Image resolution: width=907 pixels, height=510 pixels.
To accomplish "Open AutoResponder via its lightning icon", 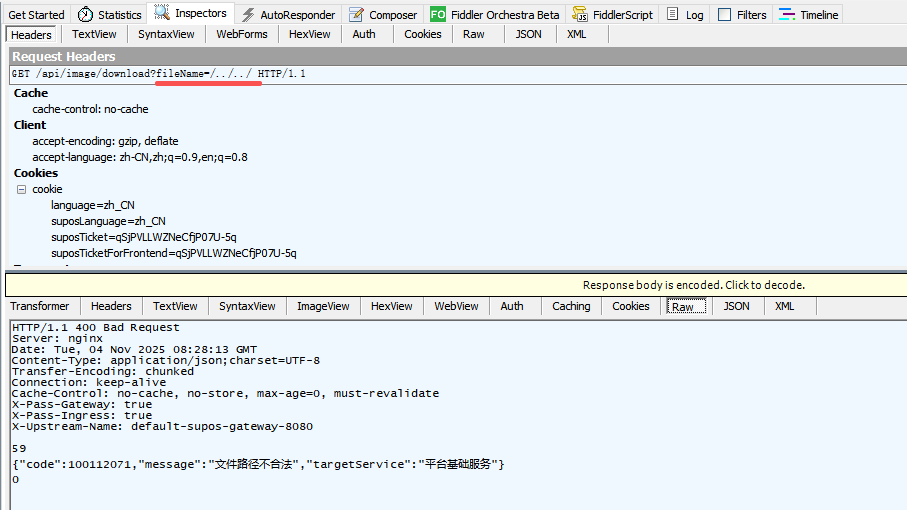I will point(246,15).
